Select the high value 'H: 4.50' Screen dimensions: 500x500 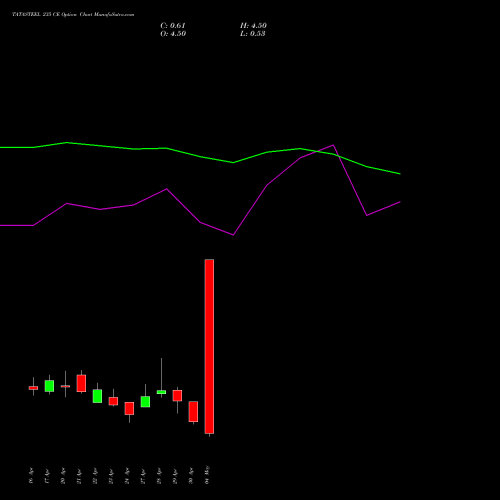(x=253, y=26)
